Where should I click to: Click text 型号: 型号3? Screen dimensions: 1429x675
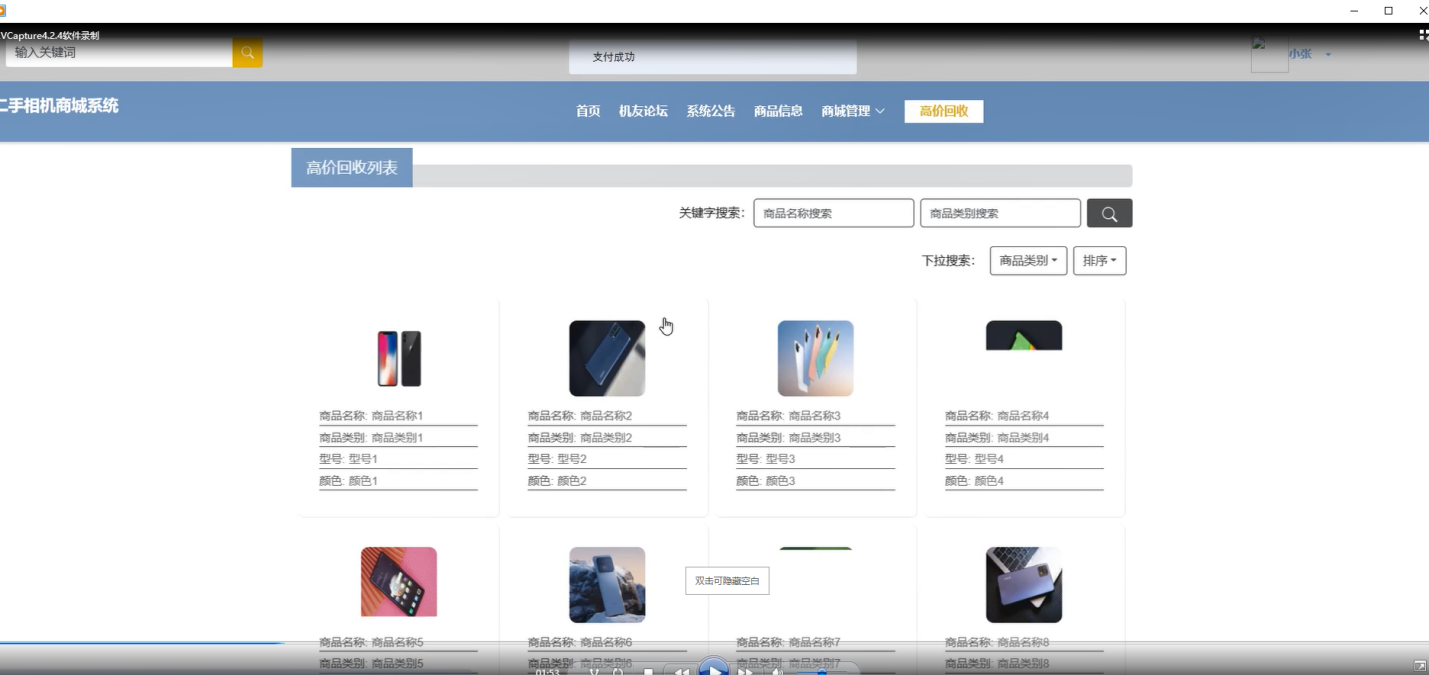click(x=766, y=459)
